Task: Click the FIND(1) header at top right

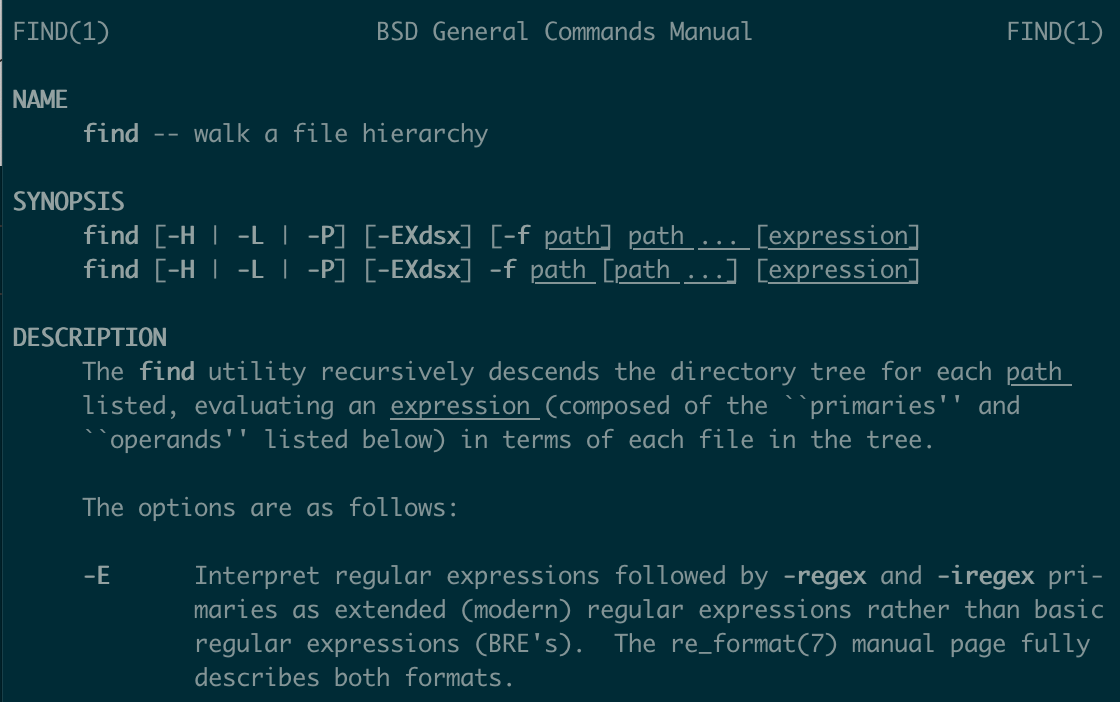Action: click(1055, 31)
